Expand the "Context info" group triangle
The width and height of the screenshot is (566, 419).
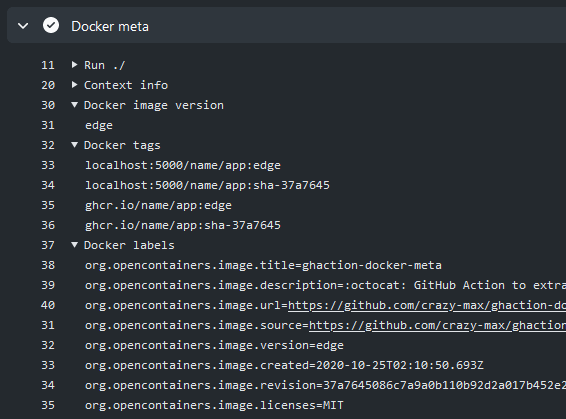pos(74,85)
